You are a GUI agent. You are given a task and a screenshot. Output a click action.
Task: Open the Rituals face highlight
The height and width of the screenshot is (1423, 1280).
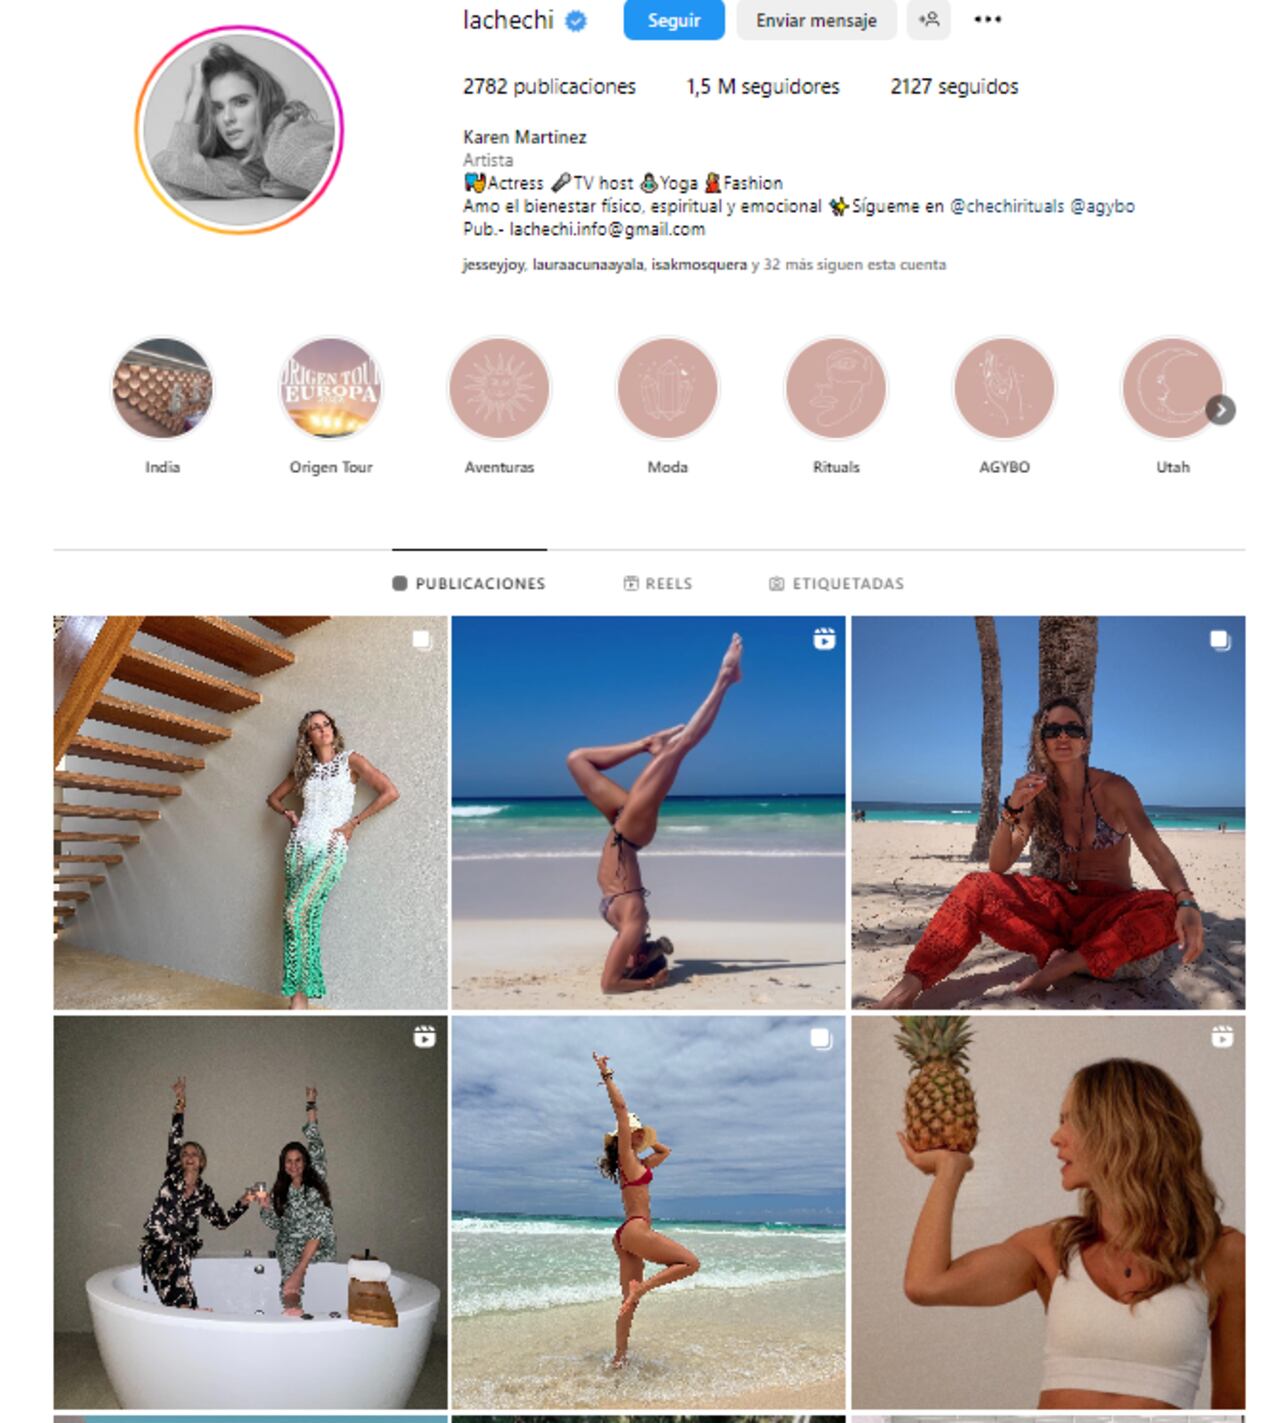point(836,388)
